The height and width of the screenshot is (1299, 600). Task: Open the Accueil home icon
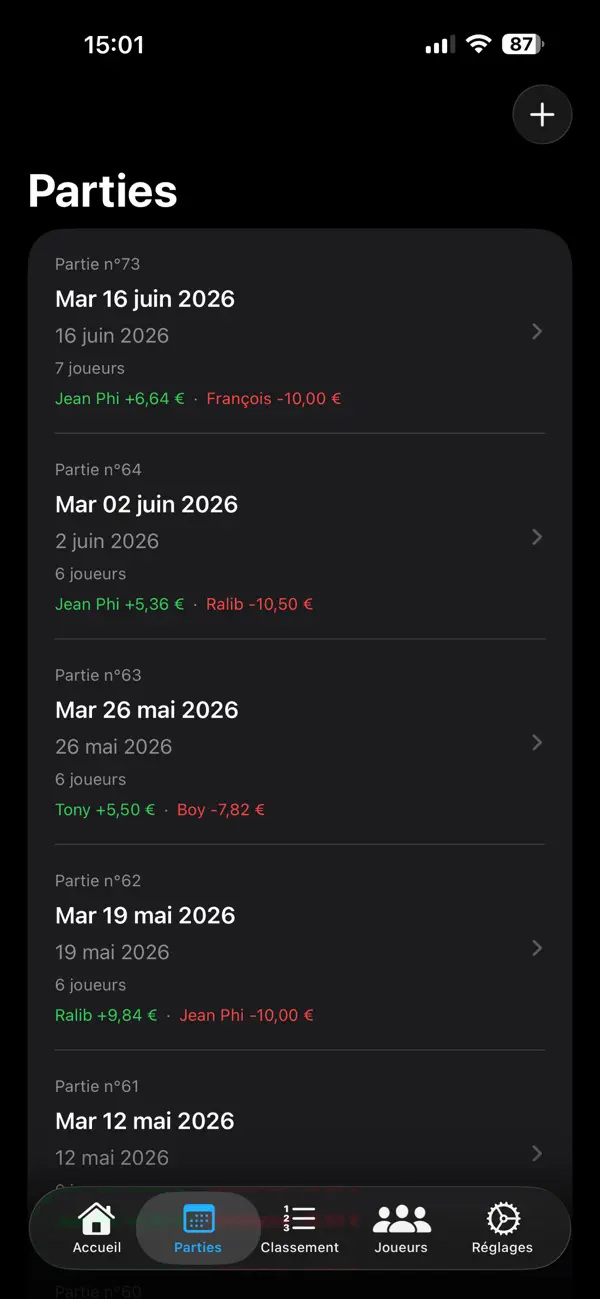pyautogui.click(x=96, y=1218)
